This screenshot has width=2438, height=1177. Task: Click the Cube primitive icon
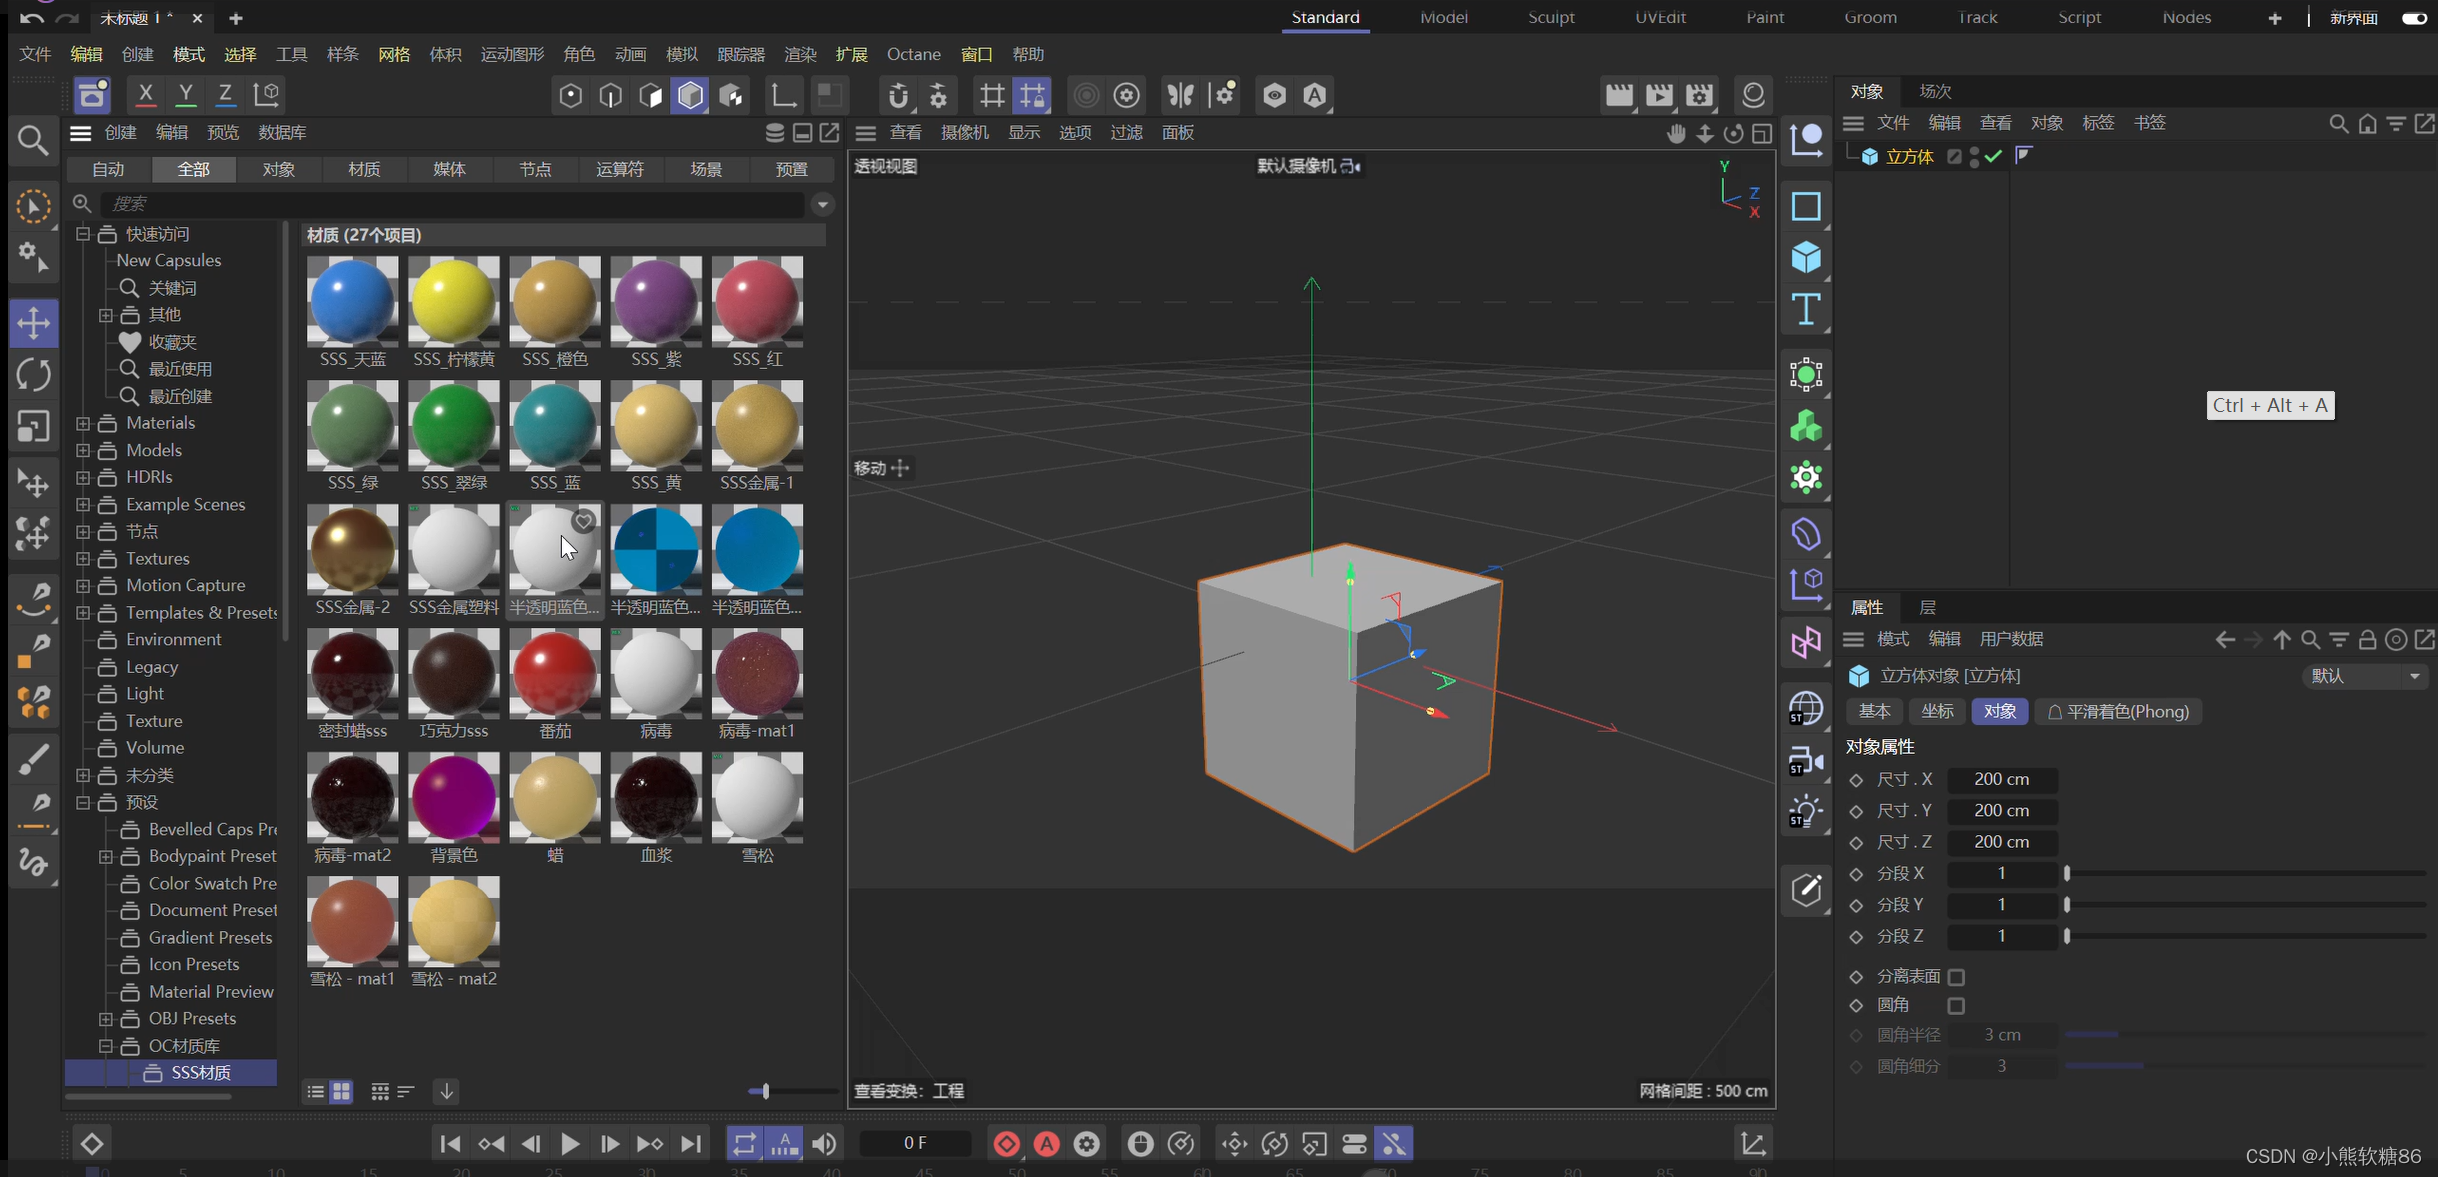click(1806, 257)
